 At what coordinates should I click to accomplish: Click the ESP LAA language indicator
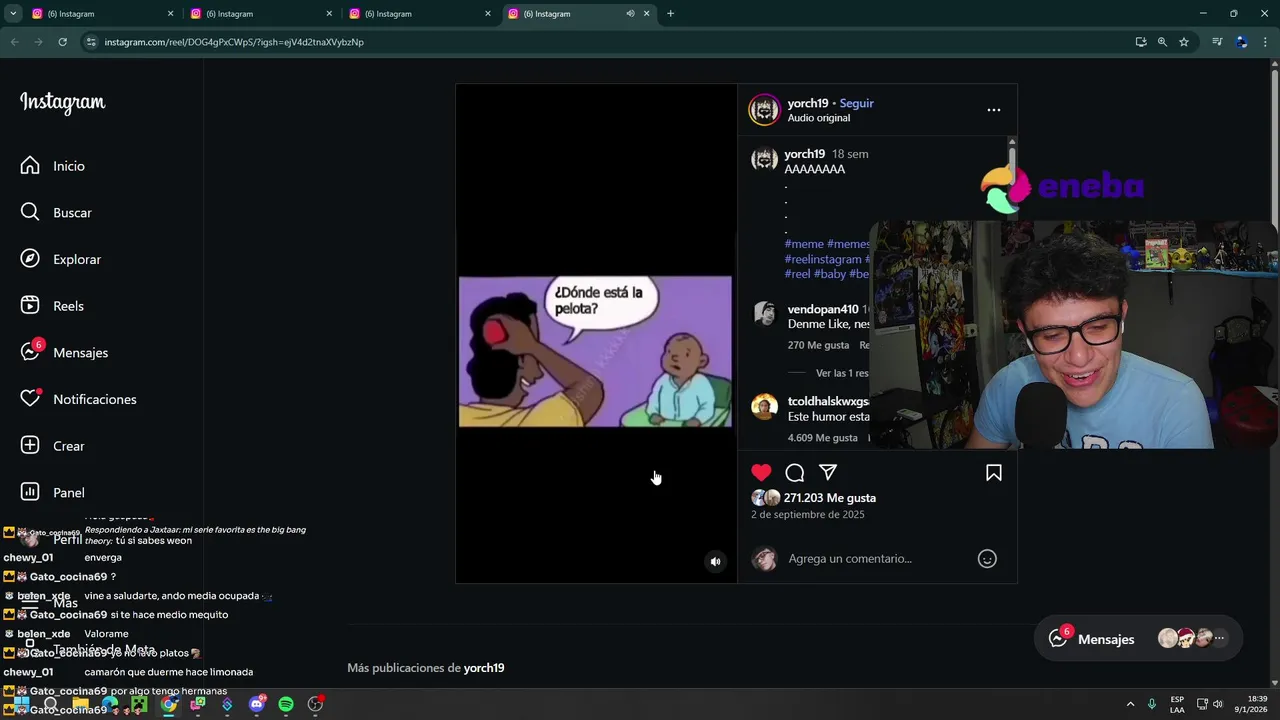tap(1177, 704)
